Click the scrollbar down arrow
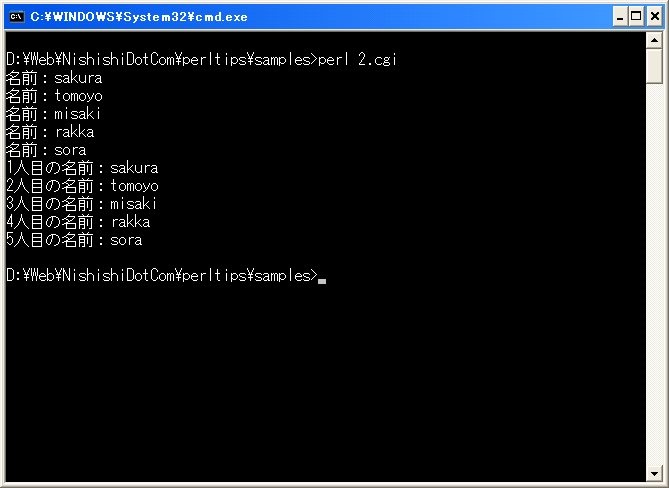Viewport: 669px width, 488px height. pyautogui.click(x=654, y=473)
